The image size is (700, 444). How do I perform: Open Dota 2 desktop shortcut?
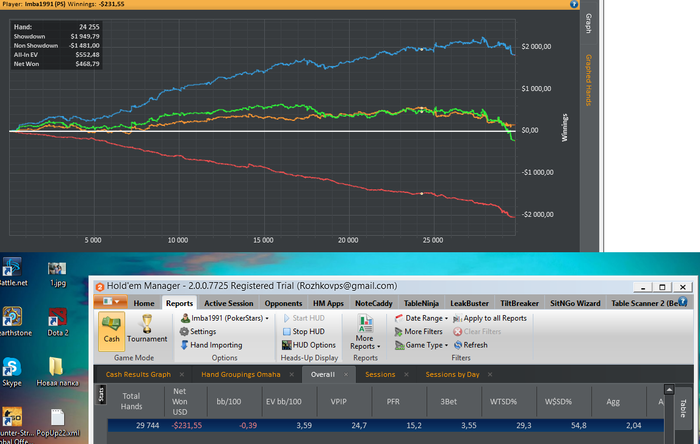[58, 322]
